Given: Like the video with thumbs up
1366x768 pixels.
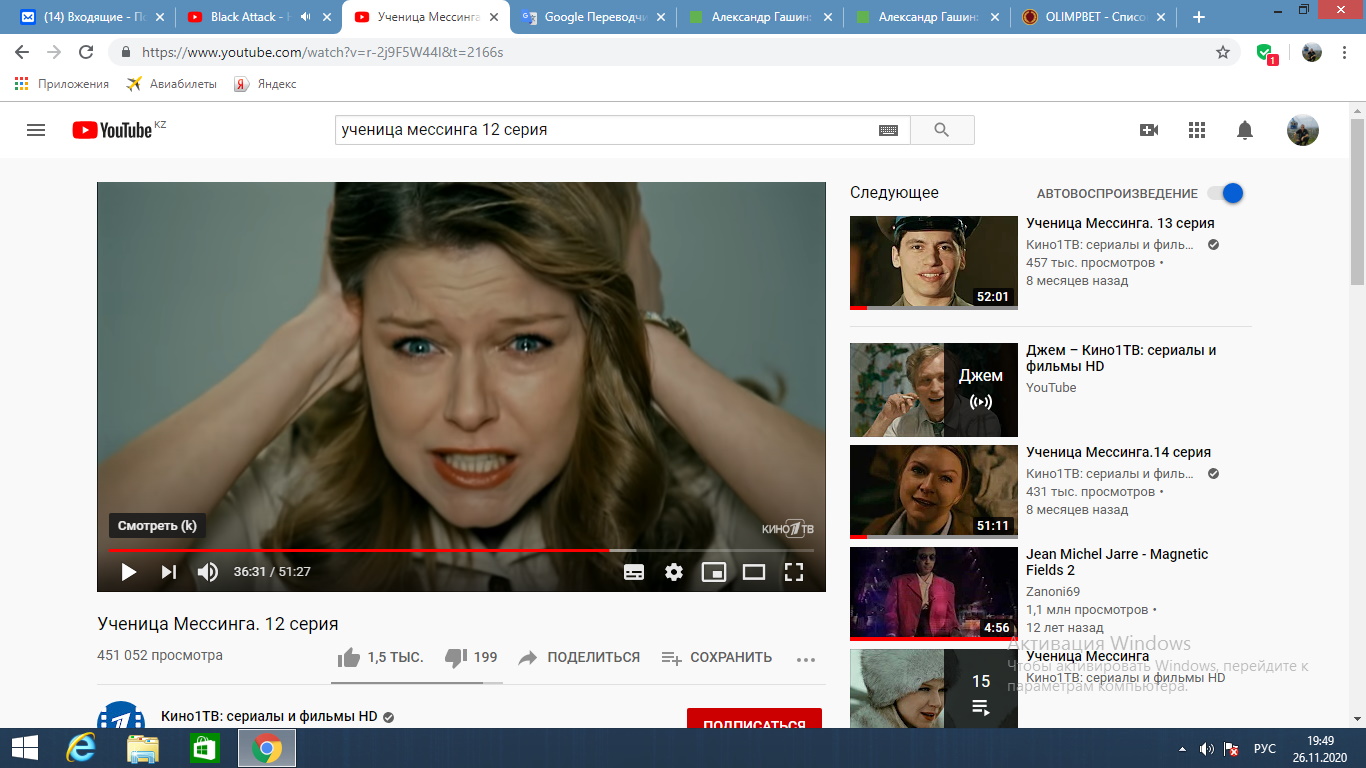Looking at the screenshot, I should point(349,657).
